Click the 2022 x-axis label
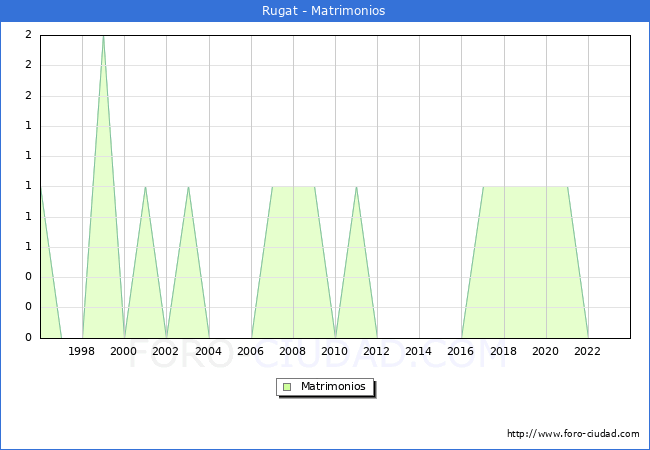Image resolution: width=650 pixels, height=450 pixels. point(588,351)
